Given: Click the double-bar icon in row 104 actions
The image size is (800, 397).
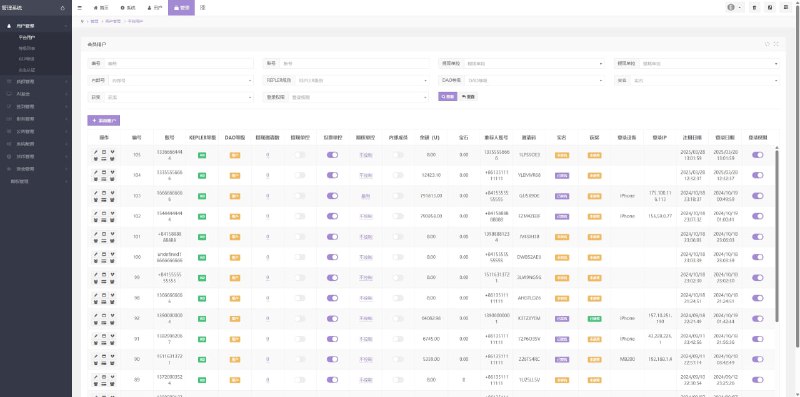Looking at the screenshot, I should pyautogui.click(x=104, y=179).
